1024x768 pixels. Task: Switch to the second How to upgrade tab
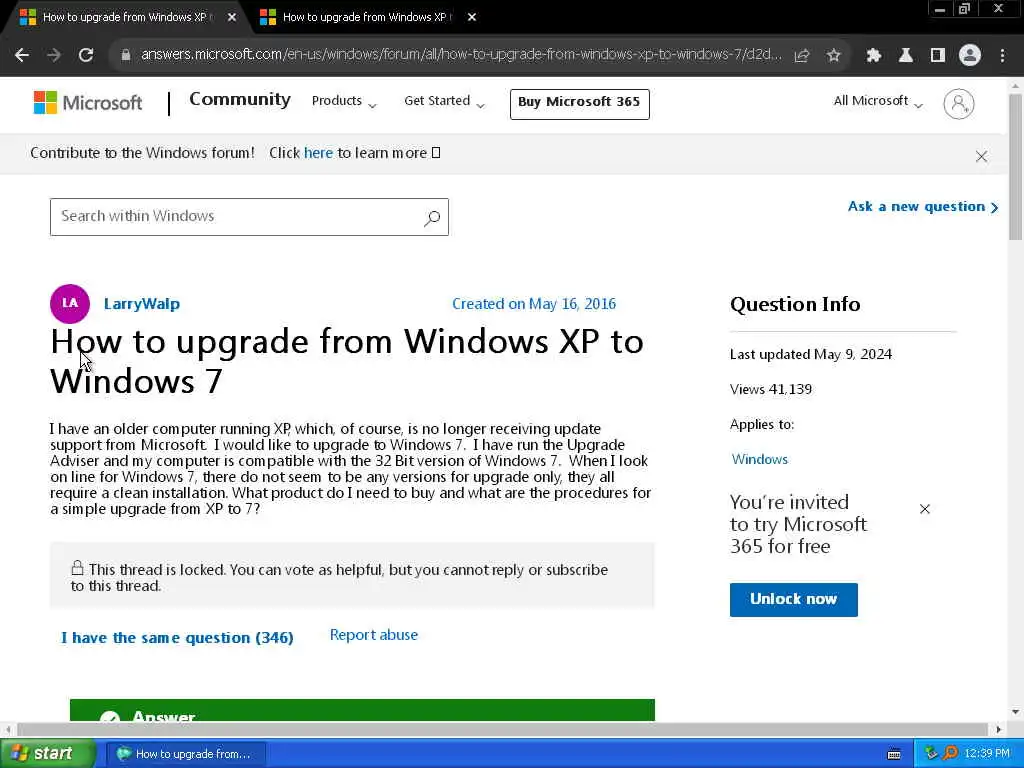366,17
